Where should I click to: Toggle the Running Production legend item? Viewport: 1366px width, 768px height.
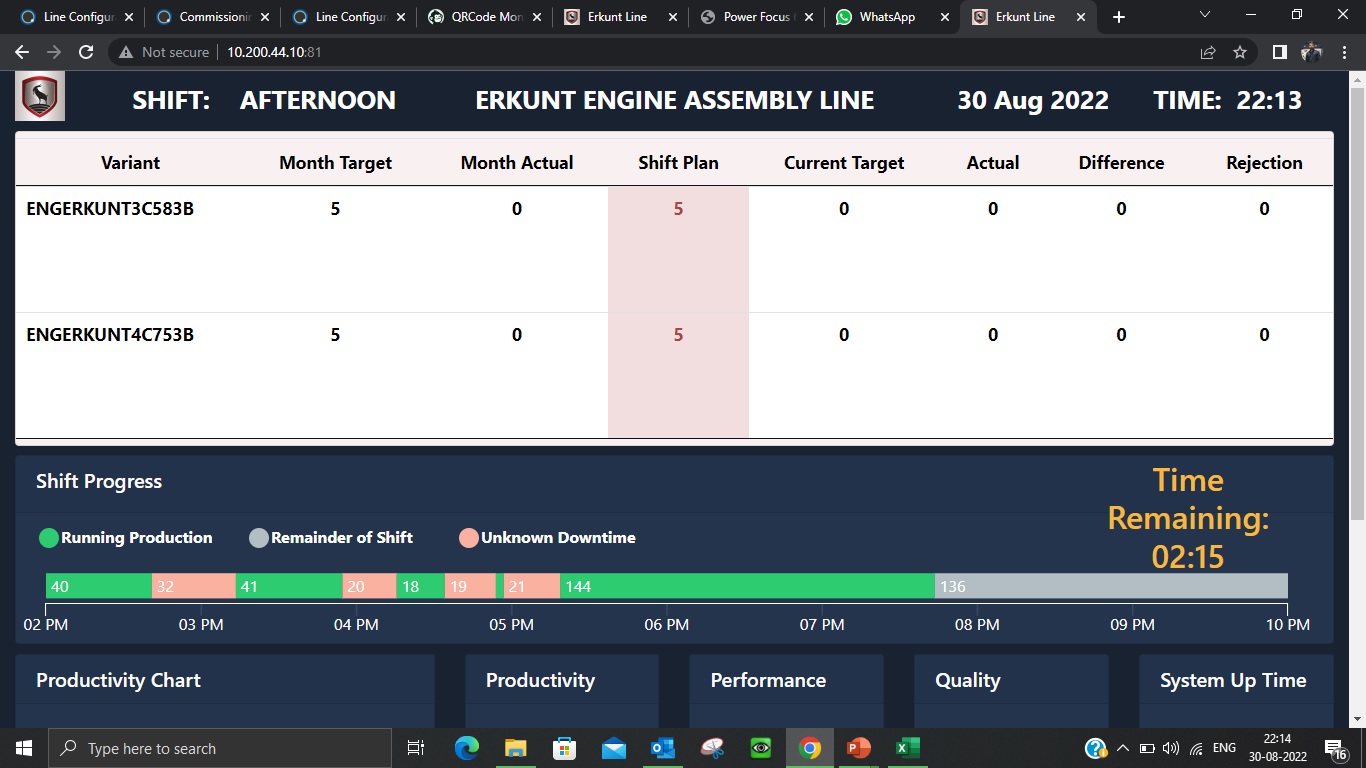pyautogui.click(x=126, y=538)
